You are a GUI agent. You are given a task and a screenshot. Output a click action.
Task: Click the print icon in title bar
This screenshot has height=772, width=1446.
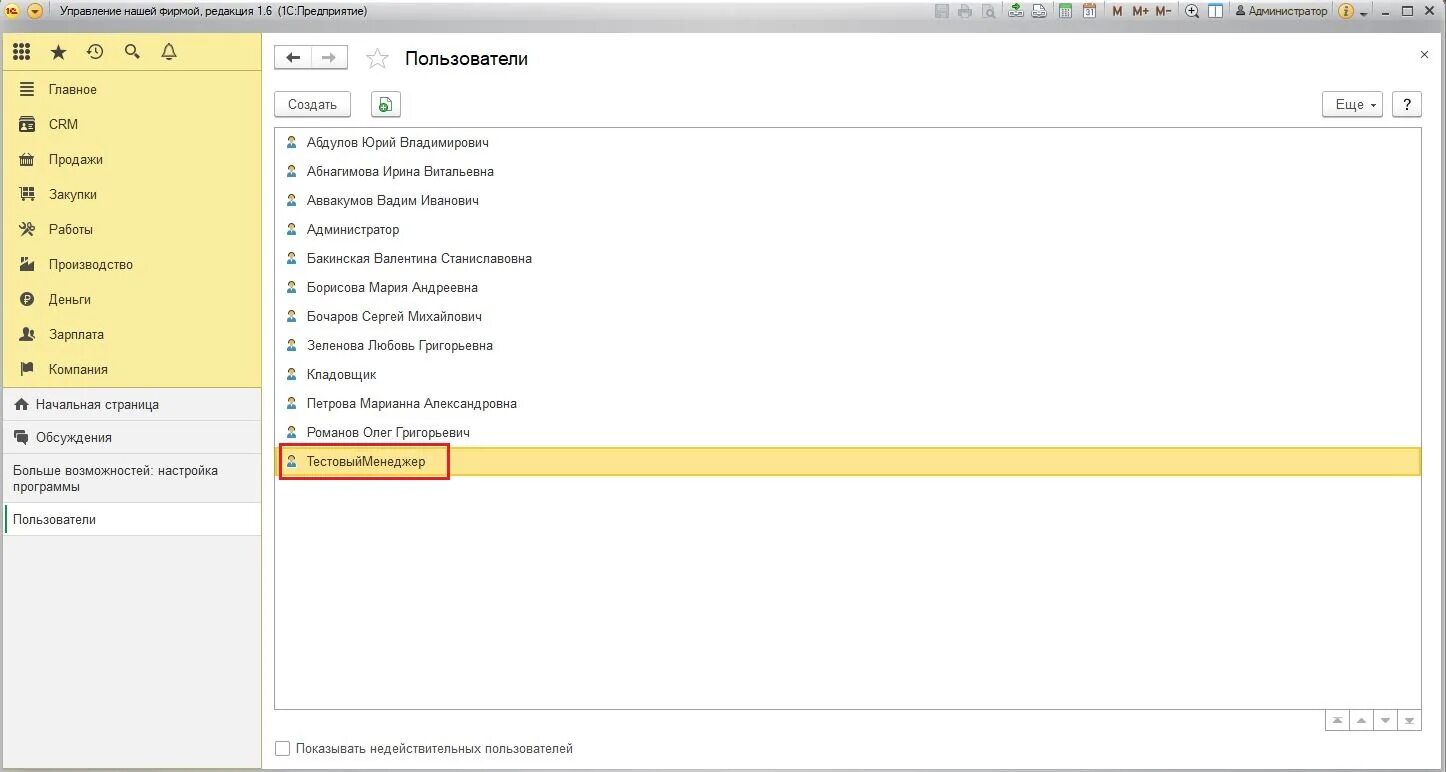click(965, 11)
